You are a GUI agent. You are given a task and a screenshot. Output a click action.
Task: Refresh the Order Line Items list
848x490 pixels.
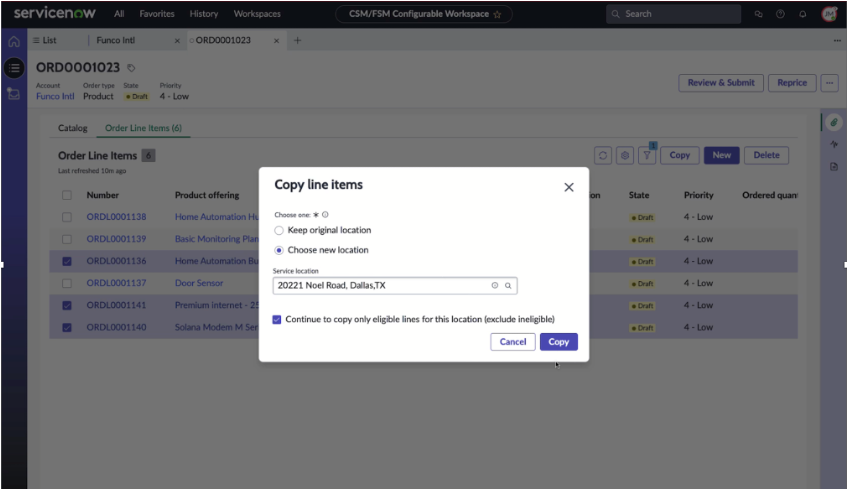[x=602, y=155]
